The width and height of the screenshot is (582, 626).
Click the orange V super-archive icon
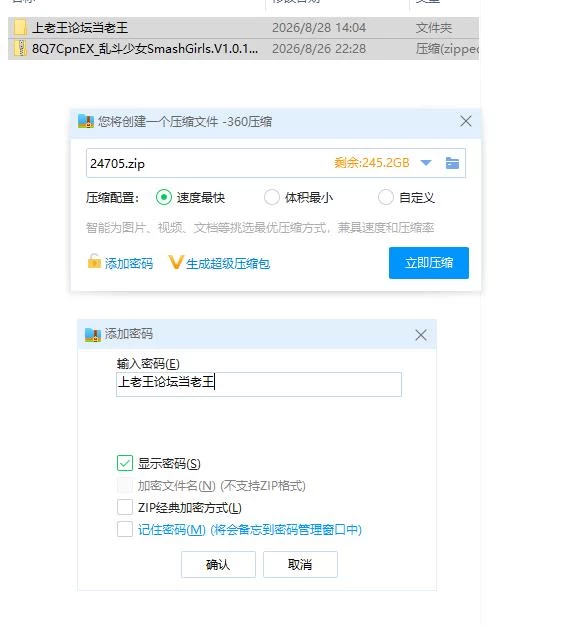tap(176, 262)
